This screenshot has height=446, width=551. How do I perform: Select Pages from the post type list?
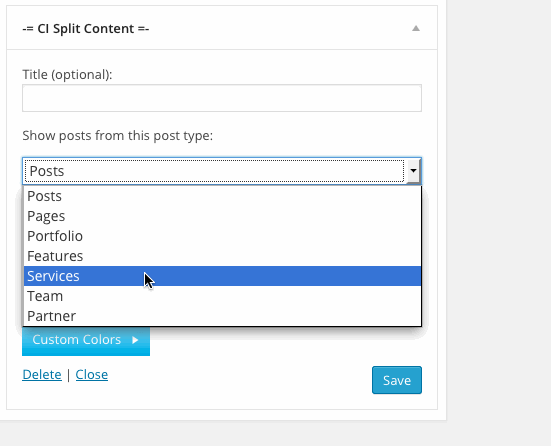(x=222, y=216)
